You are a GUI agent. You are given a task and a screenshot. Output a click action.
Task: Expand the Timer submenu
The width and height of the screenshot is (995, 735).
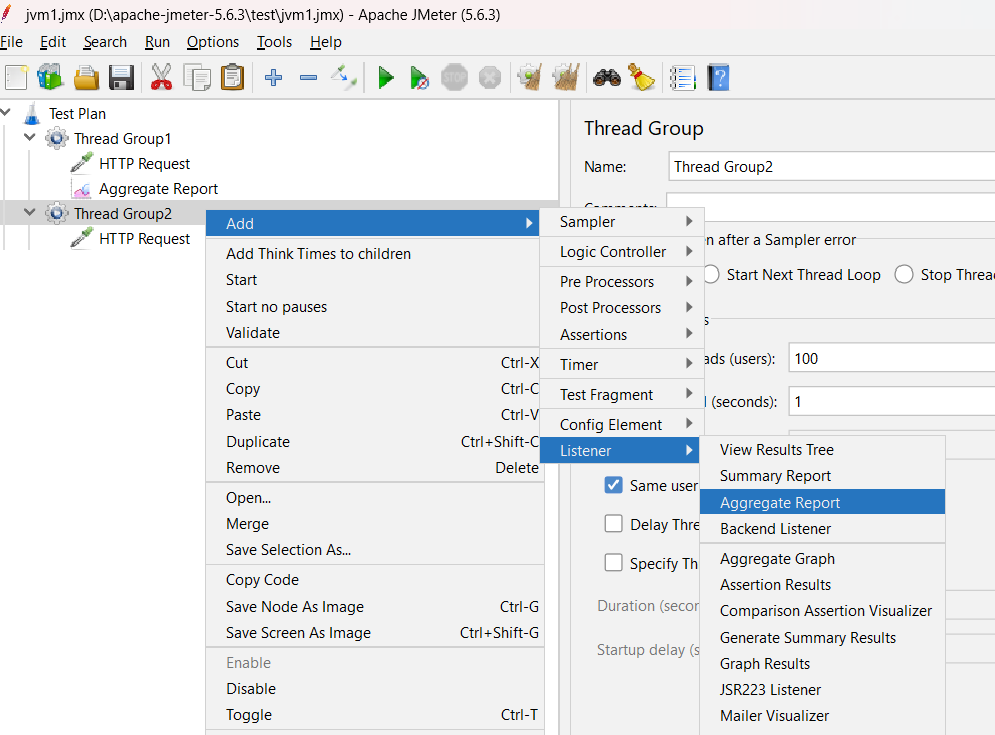pyautogui.click(x=621, y=364)
